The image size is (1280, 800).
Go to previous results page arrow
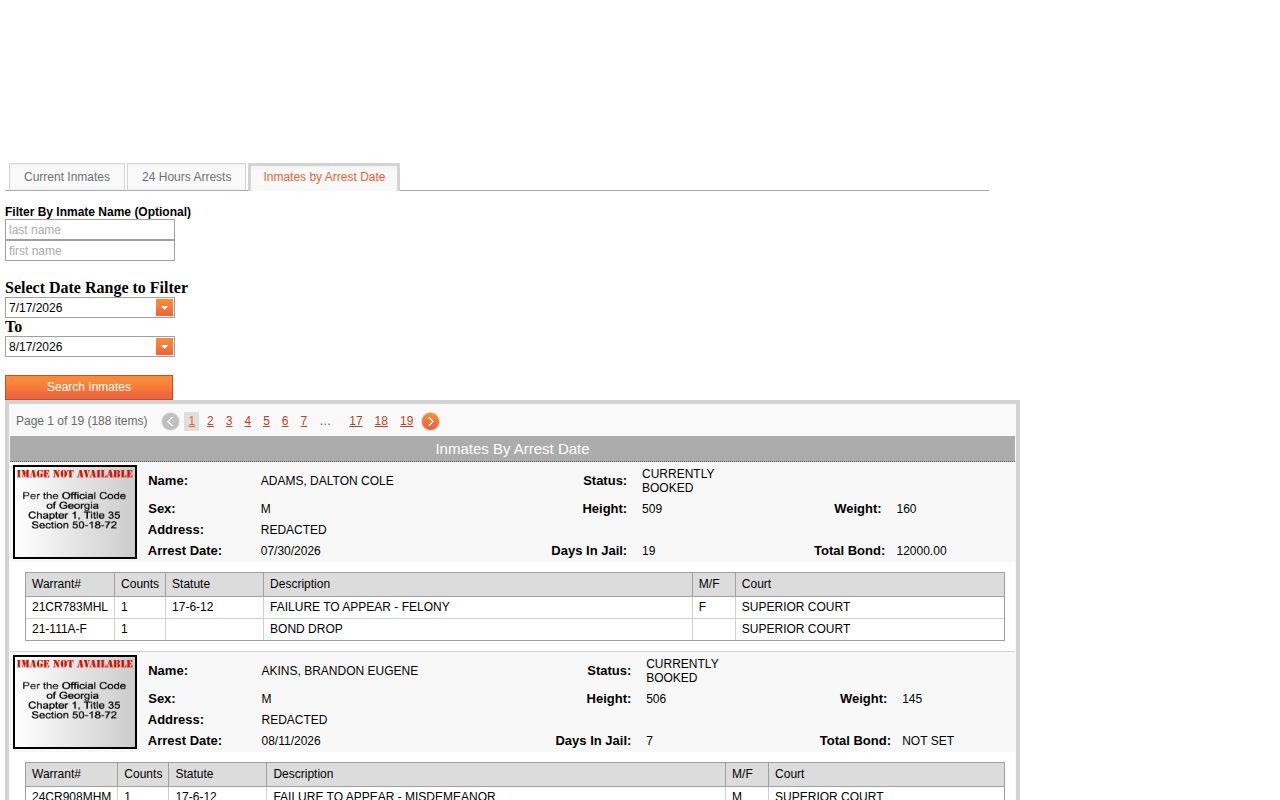(171, 421)
